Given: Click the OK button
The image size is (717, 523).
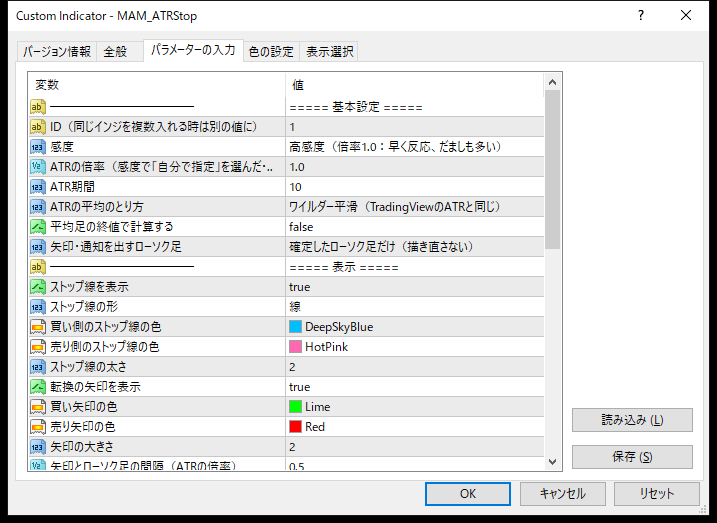Looking at the screenshot, I should [x=468, y=494].
